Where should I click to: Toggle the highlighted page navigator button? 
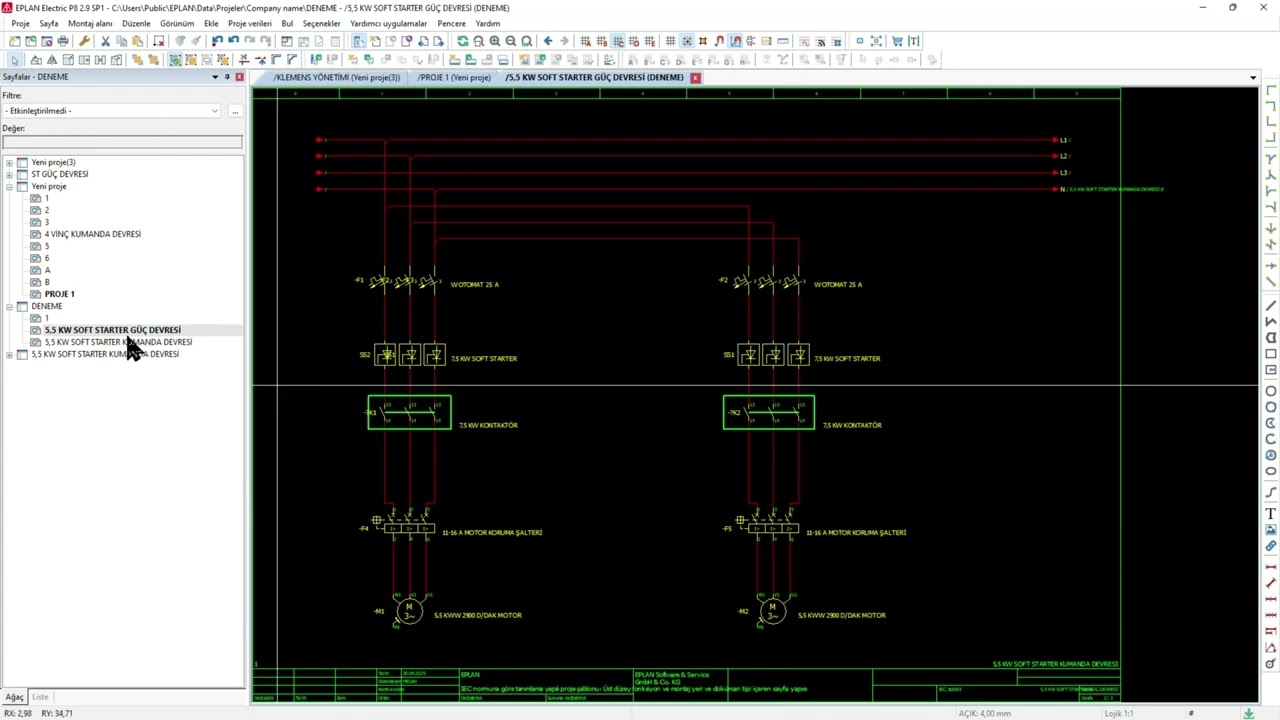coord(358,41)
